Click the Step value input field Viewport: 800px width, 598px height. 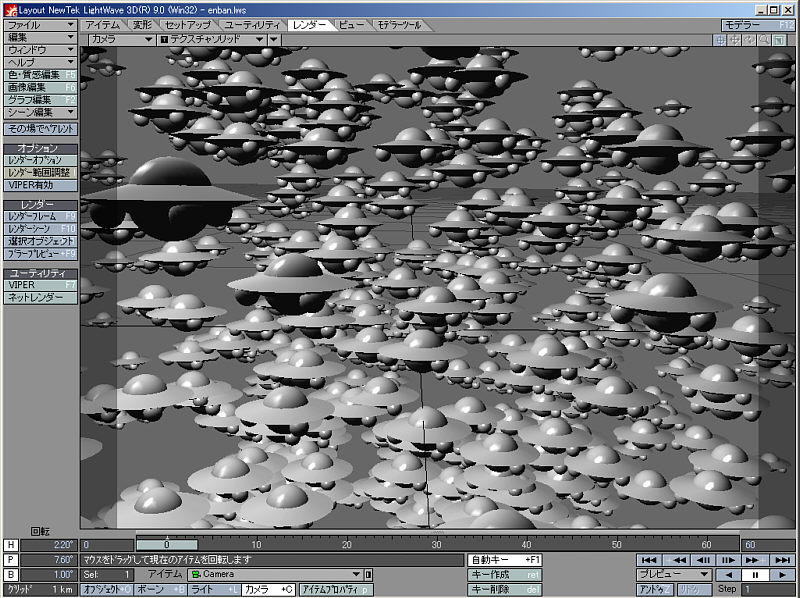pyautogui.click(x=766, y=590)
